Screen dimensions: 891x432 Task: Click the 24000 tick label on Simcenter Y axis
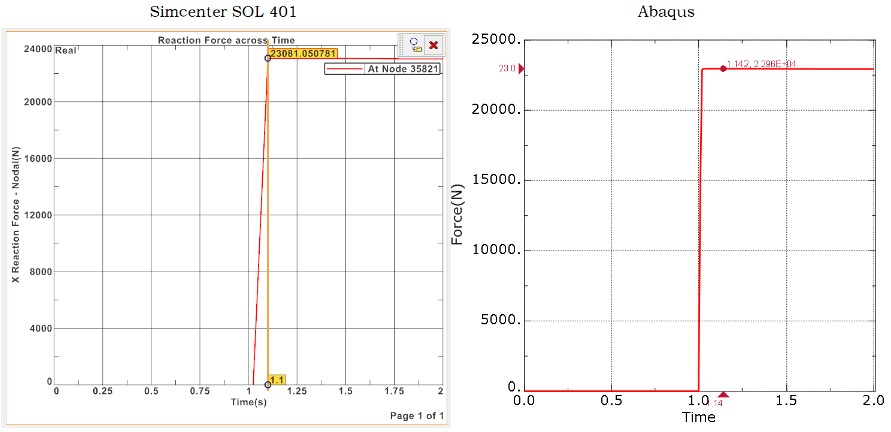coord(40,49)
